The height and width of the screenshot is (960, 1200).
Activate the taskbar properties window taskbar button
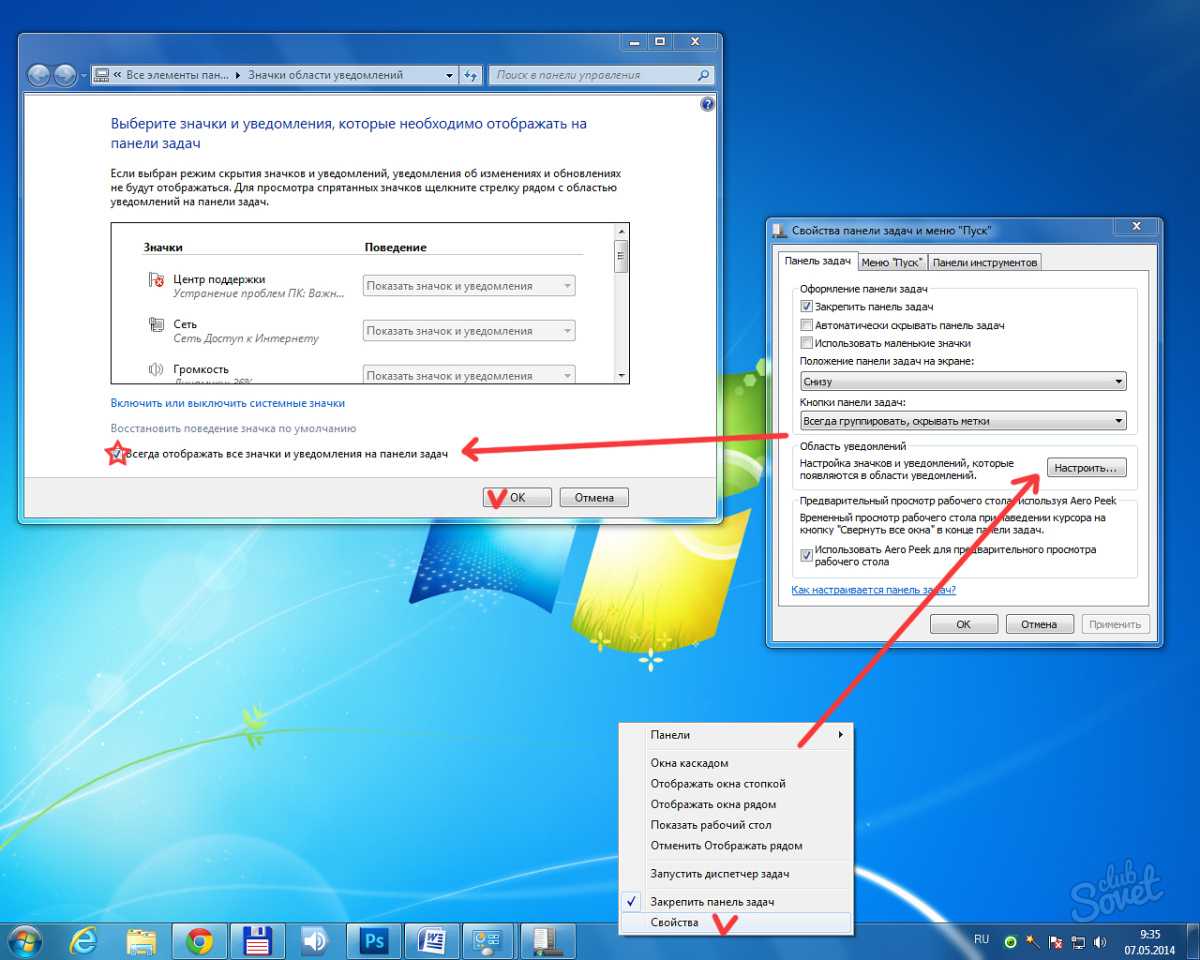pos(549,941)
